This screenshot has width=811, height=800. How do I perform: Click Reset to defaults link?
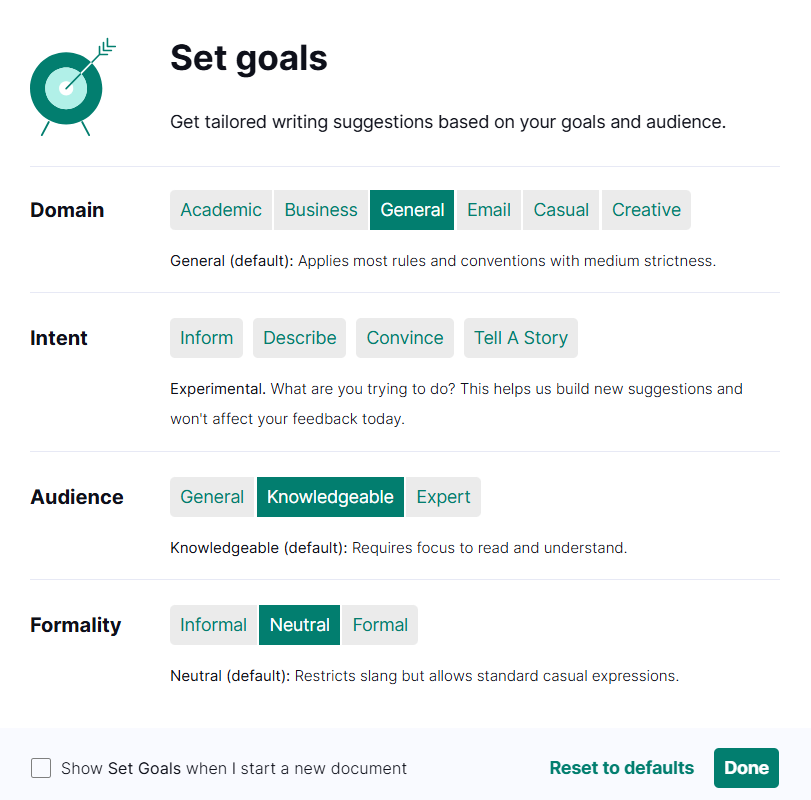point(622,768)
